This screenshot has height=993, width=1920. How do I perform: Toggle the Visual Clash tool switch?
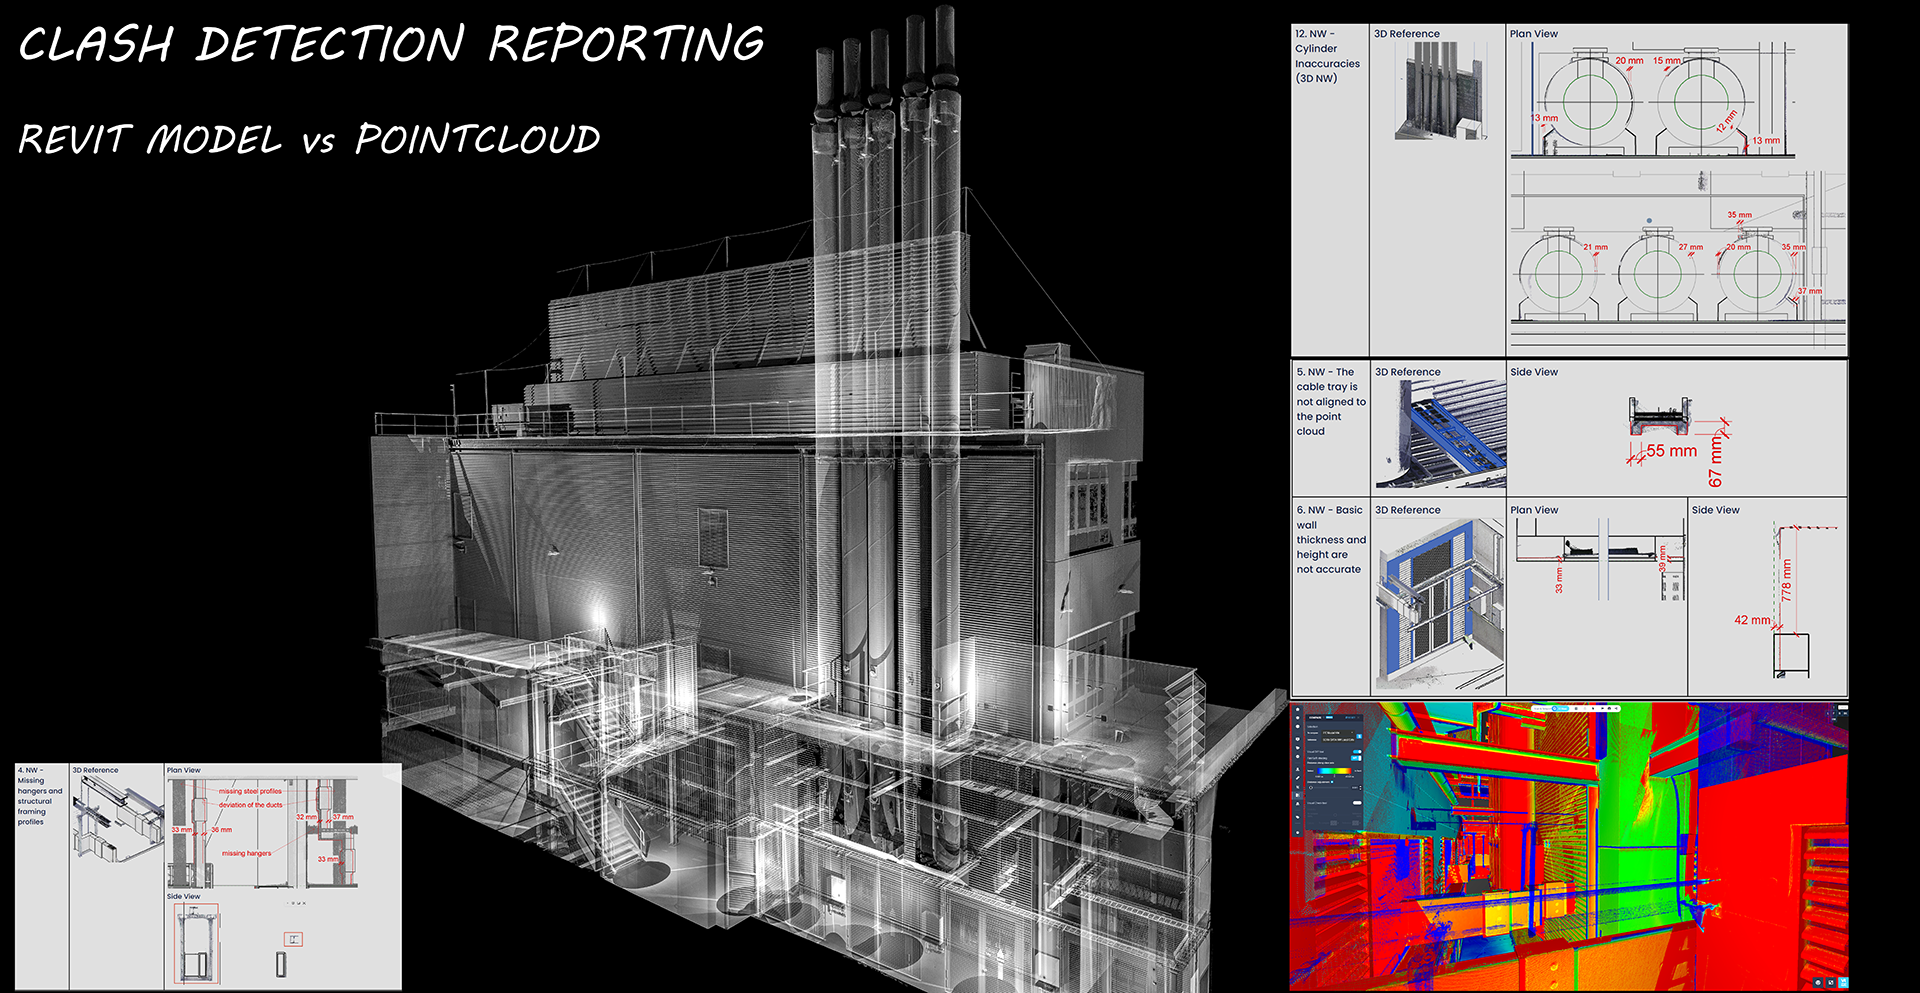pos(1357,803)
